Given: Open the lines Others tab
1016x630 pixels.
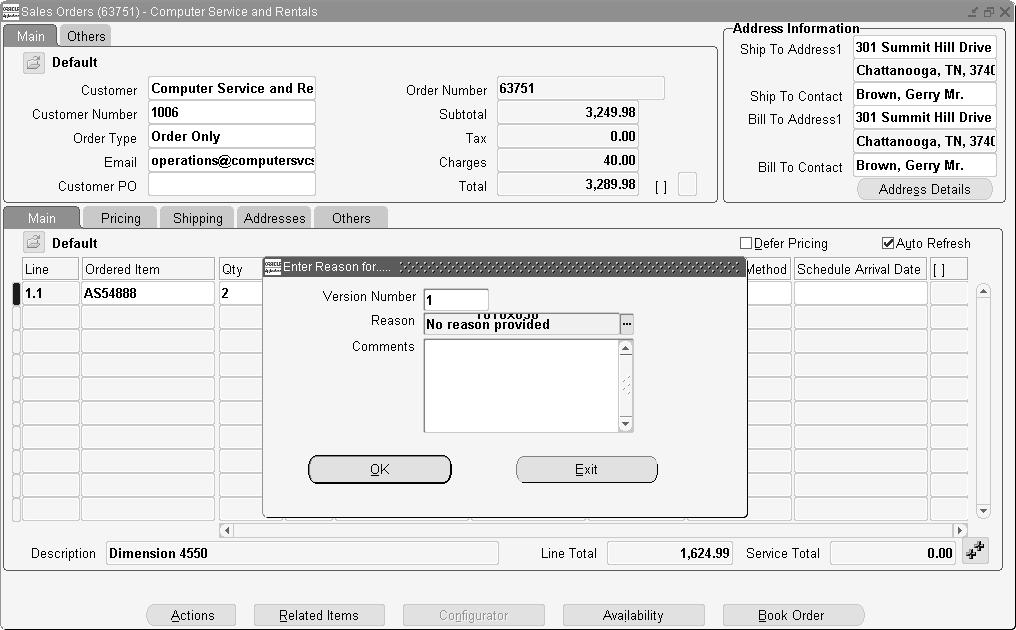Looking at the screenshot, I should click(351, 218).
